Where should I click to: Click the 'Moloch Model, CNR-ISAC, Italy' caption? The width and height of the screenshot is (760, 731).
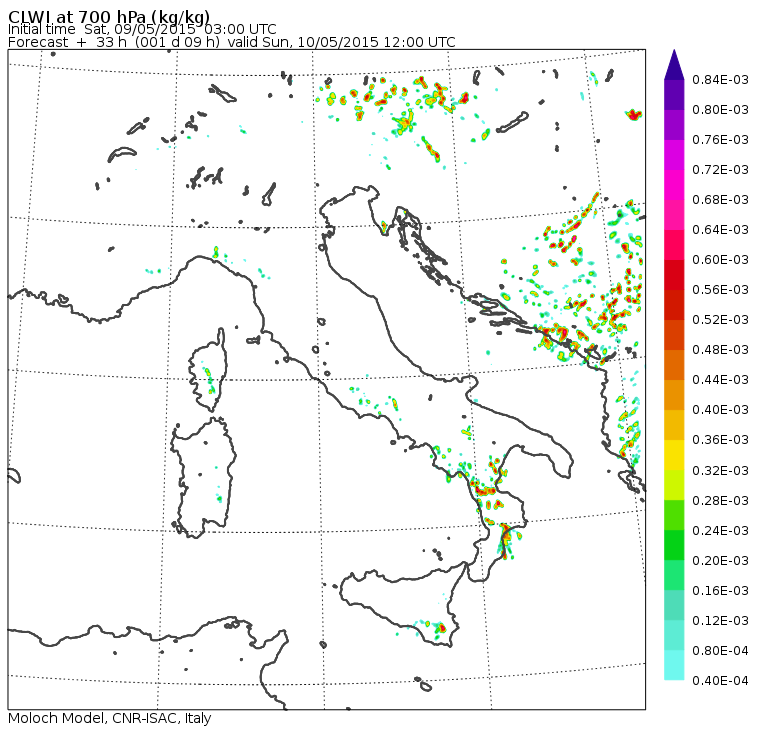click(x=110, y=718)
